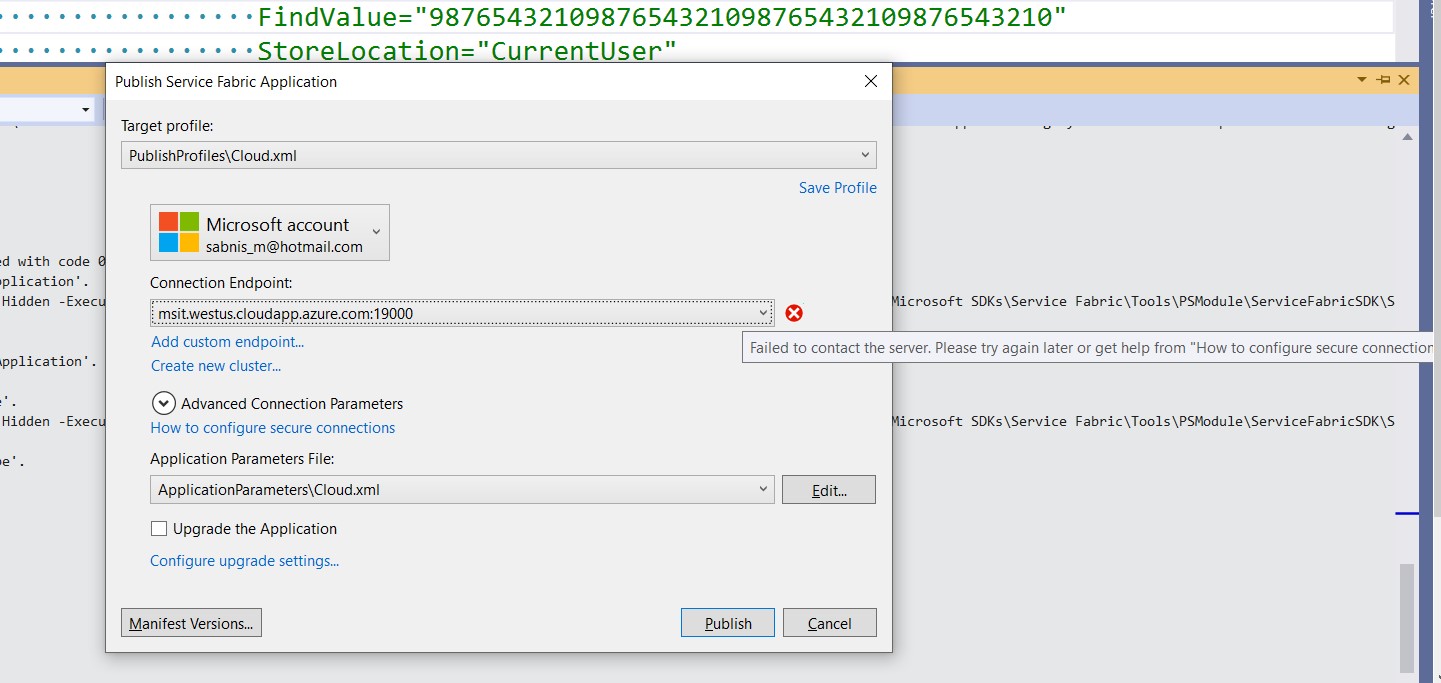The height and width of the screenshot is (683, 1441).
Task: Open the Output window options dropdown arrow
Action: (x=1362, y=80)
